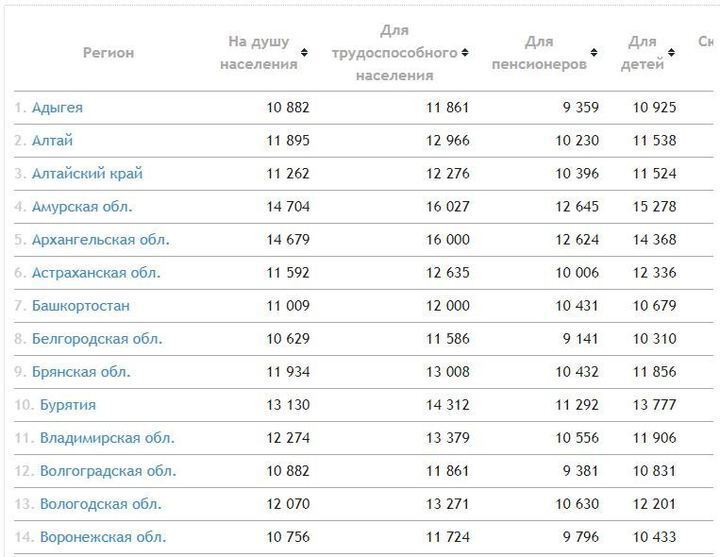Select Владимирская обл. in the list
The width and height of the screenshot is (720, 557).
(x=107, y=437)
